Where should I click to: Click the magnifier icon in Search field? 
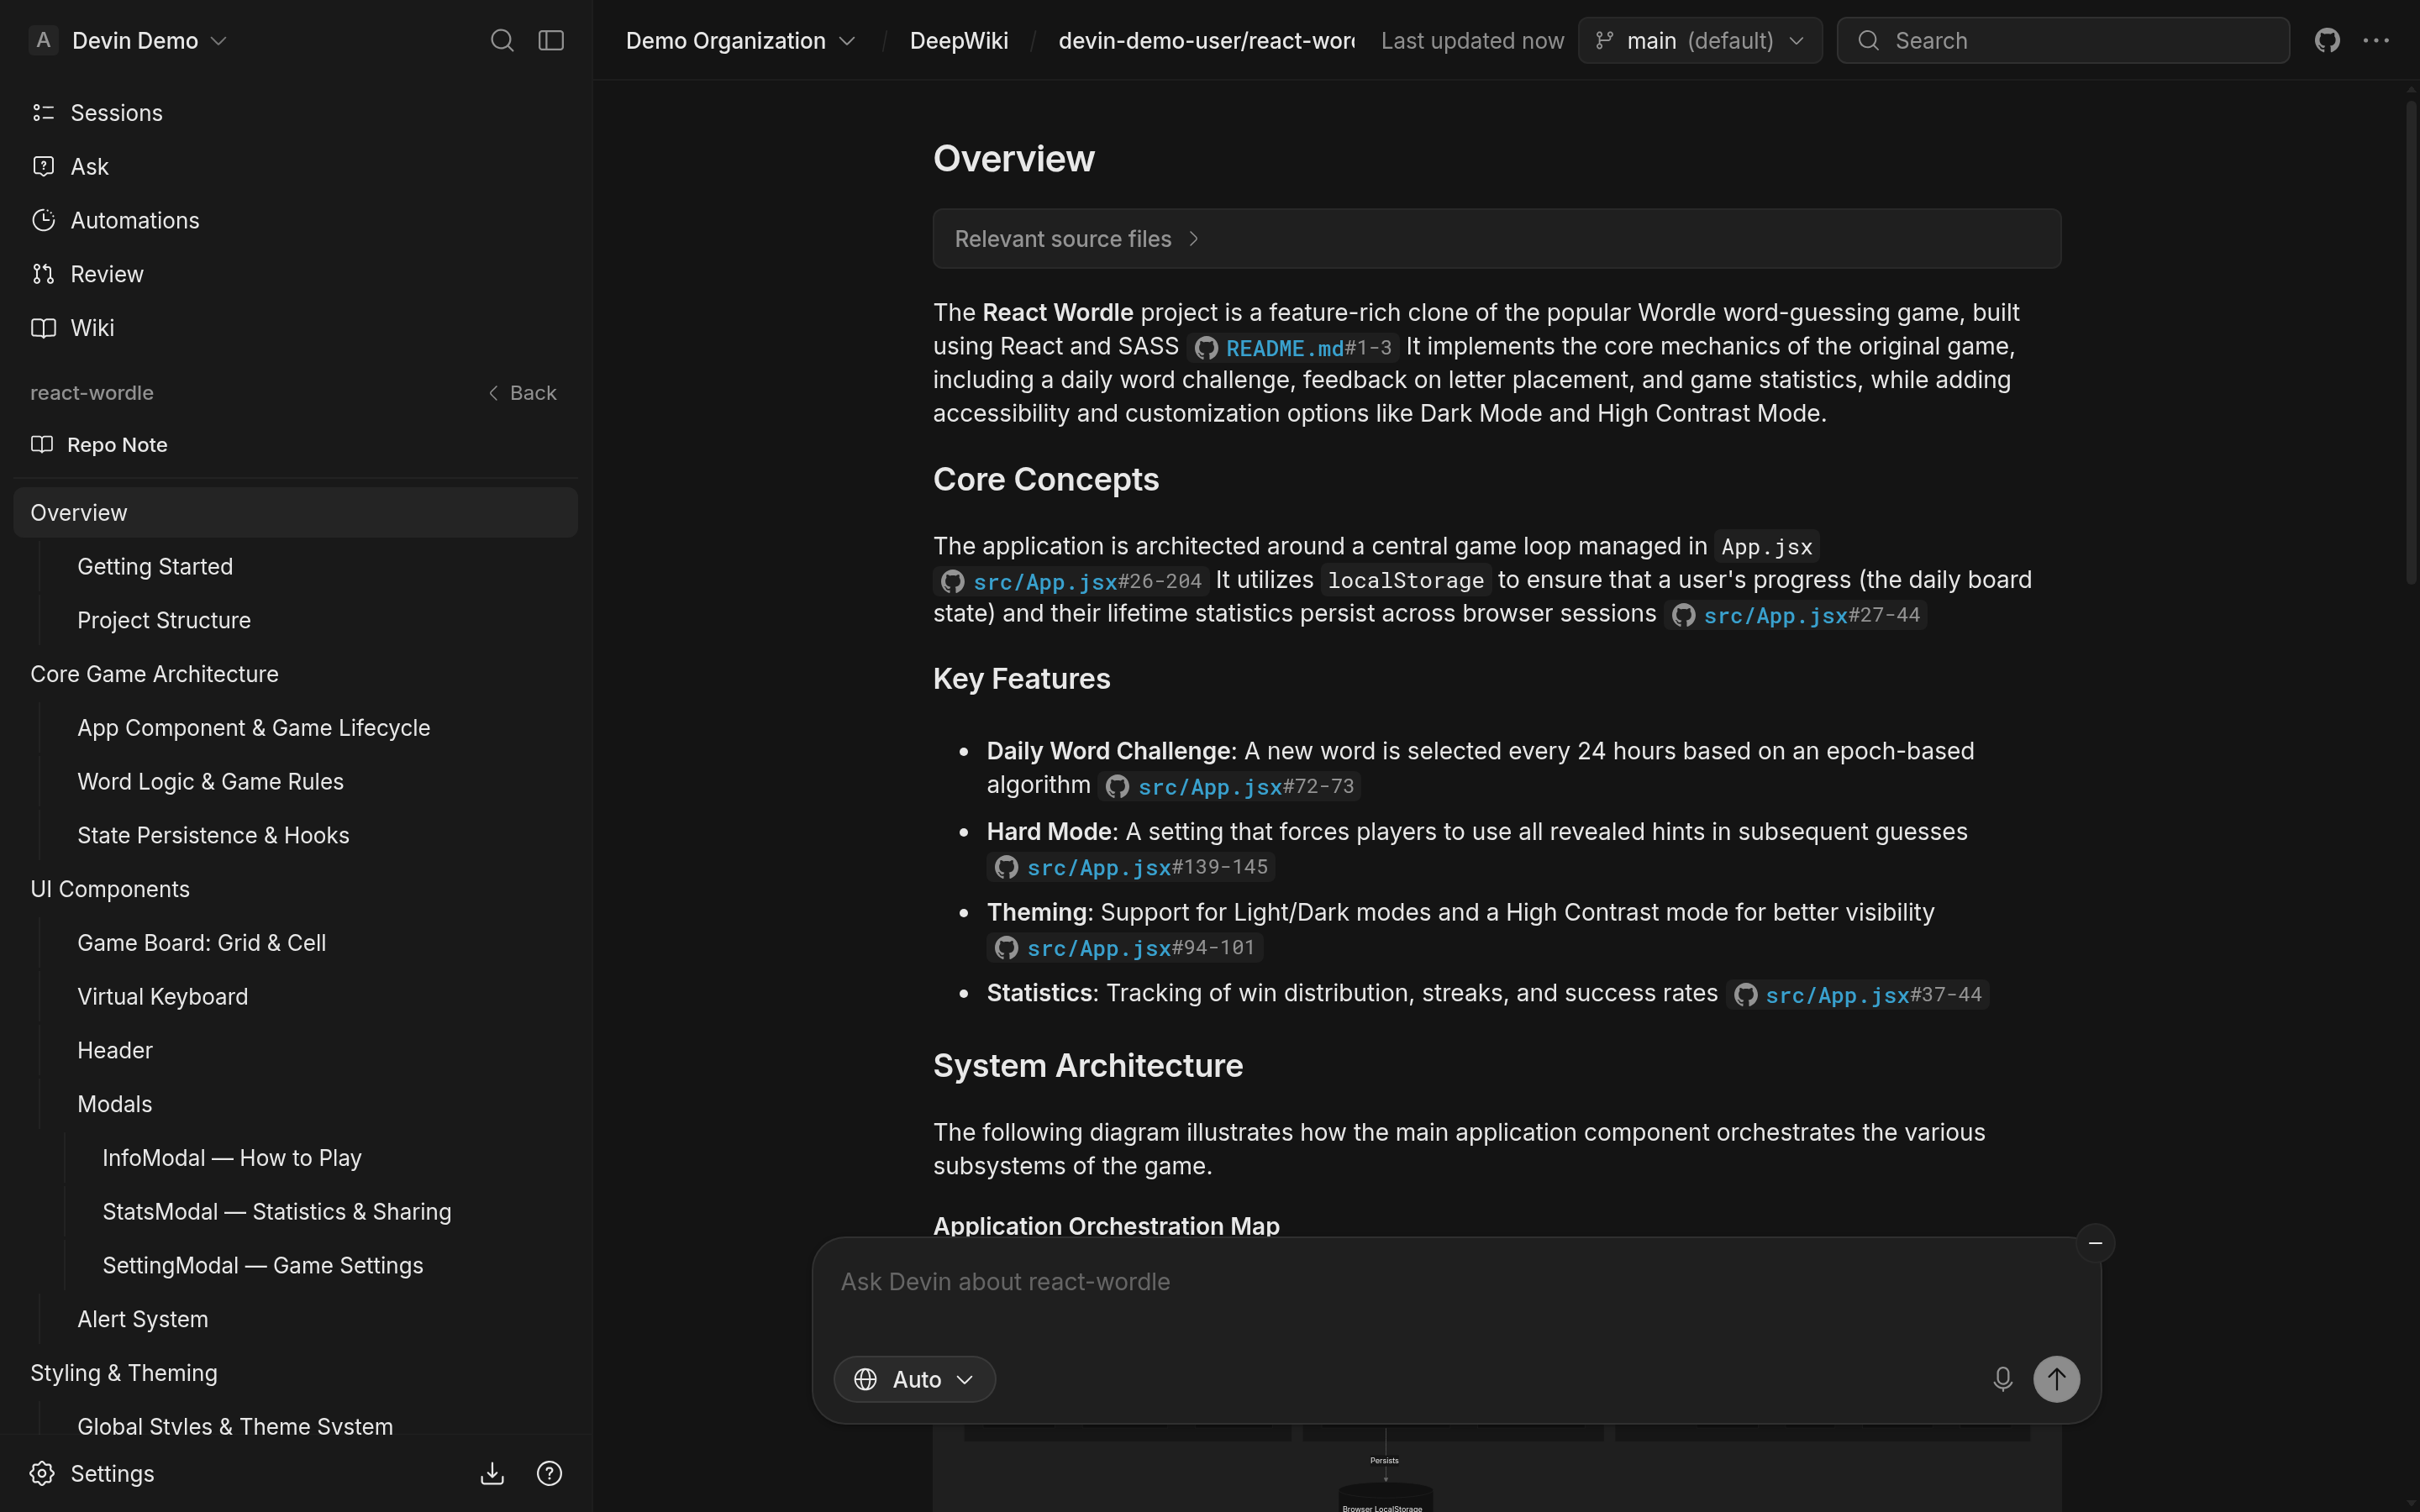pyautogui.click(x=1868, y=40)
